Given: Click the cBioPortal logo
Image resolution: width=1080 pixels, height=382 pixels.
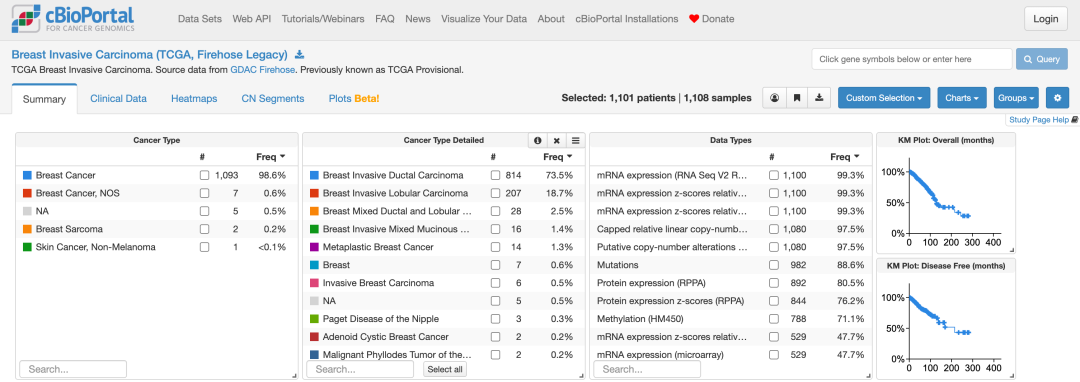Looking at the screenshot, I should (x=73, y=19).
